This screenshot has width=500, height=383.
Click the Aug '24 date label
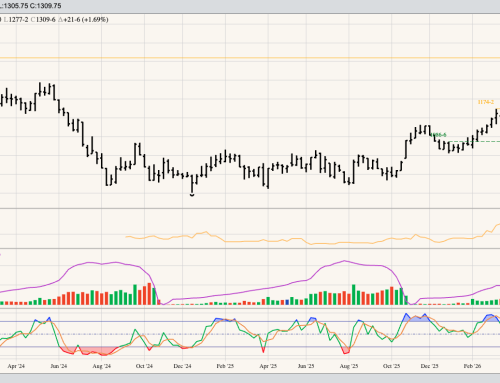click(102, 366)
